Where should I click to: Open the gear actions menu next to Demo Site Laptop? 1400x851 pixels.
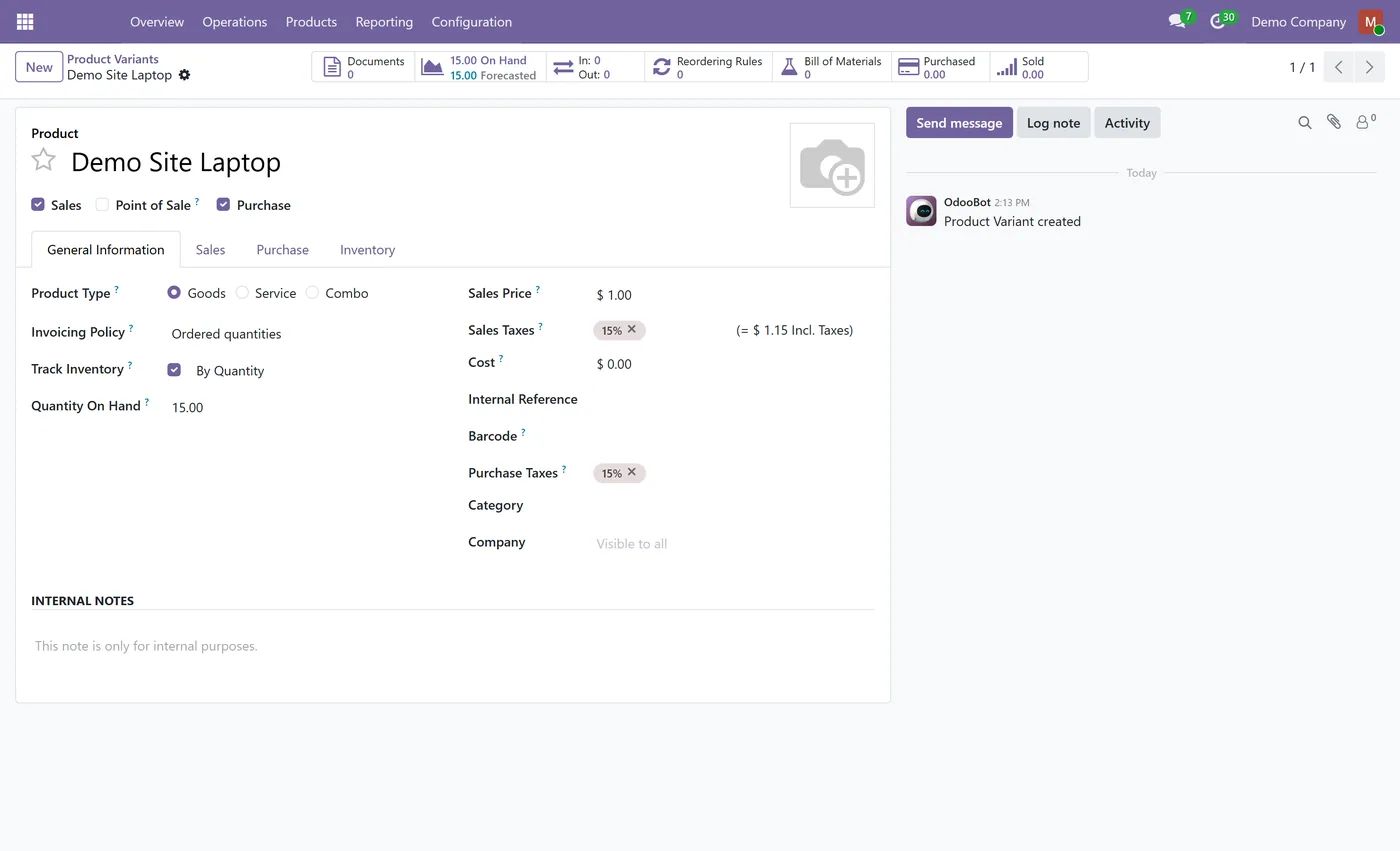pos(184,75)
